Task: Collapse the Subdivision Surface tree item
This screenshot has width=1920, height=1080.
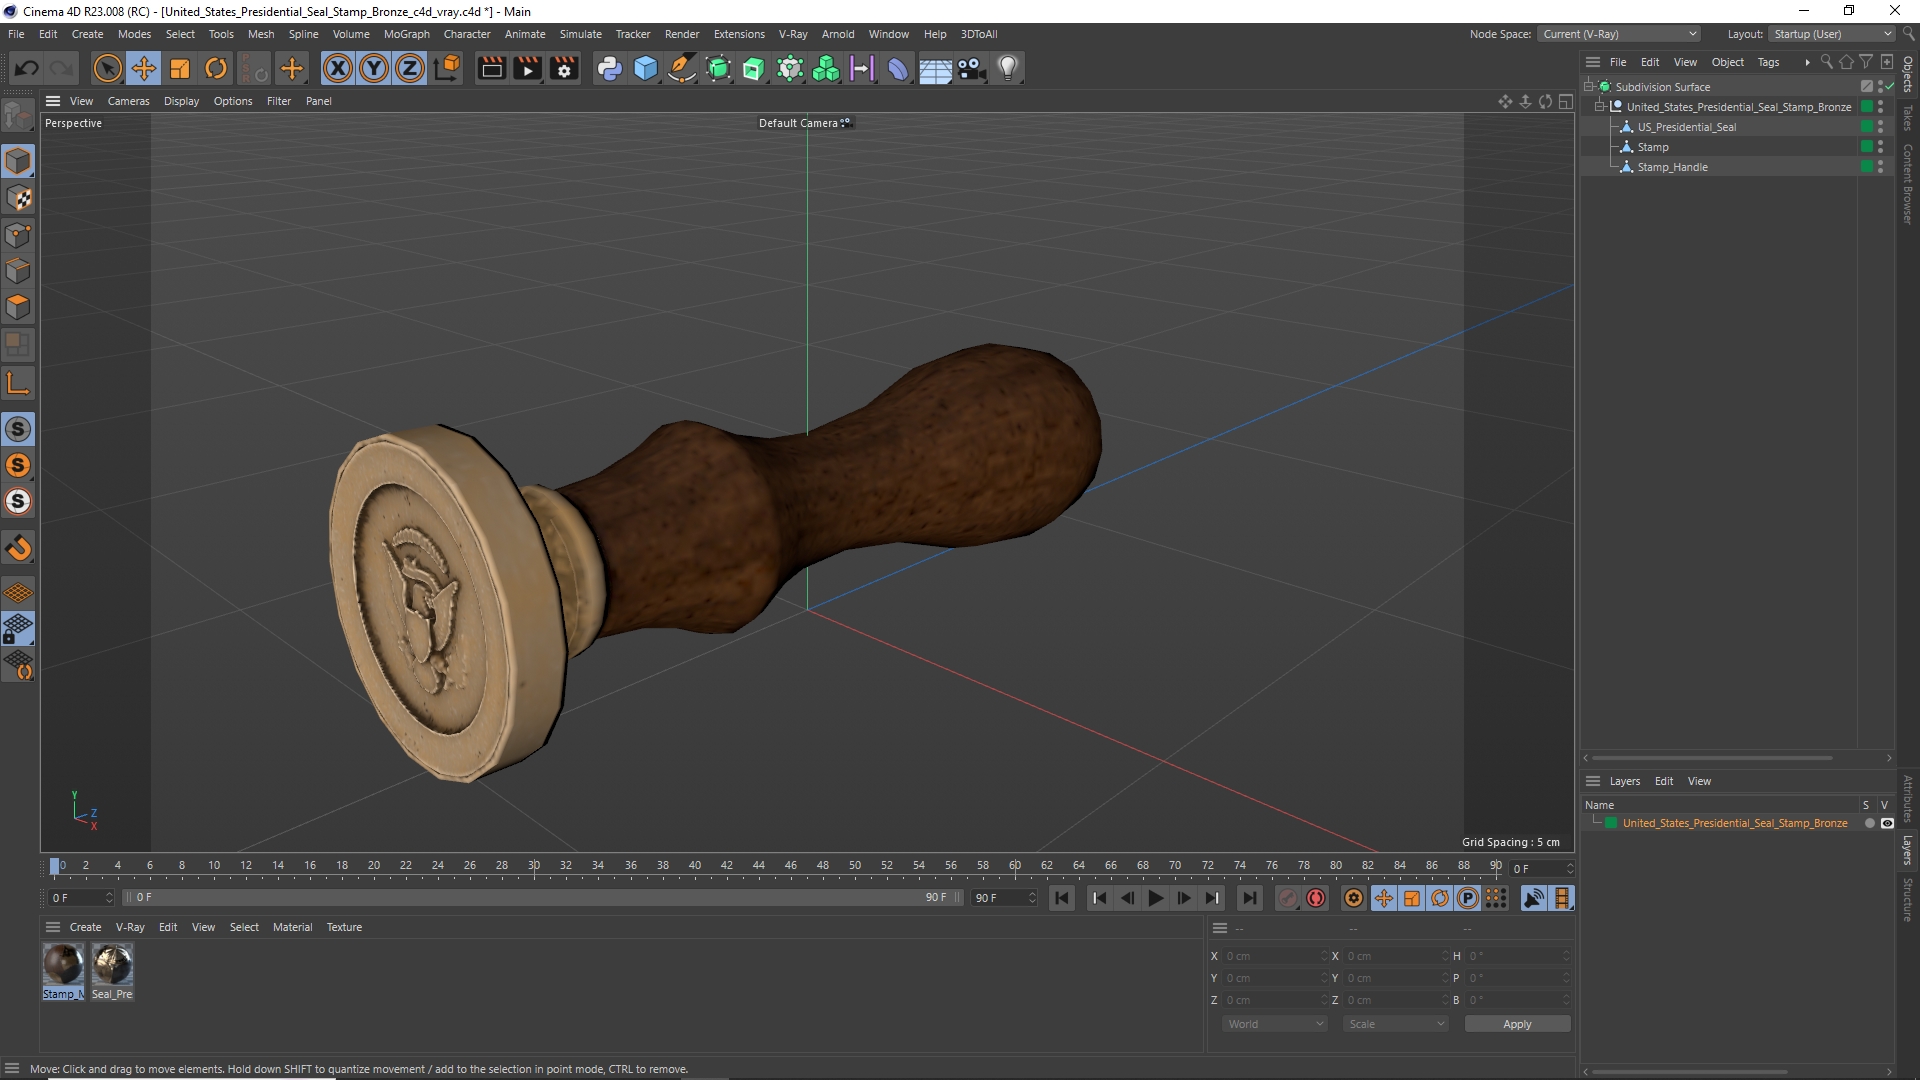Action: (x=1589, y=87)
